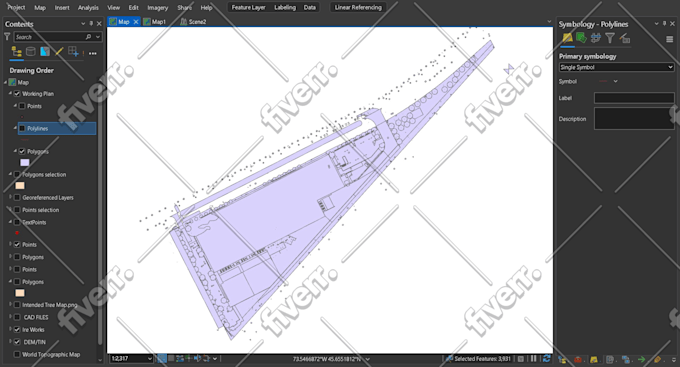Click the yellow folder icon at bottom right
The width and height of the screenshot is (680, 367).
tap(594, 360)
